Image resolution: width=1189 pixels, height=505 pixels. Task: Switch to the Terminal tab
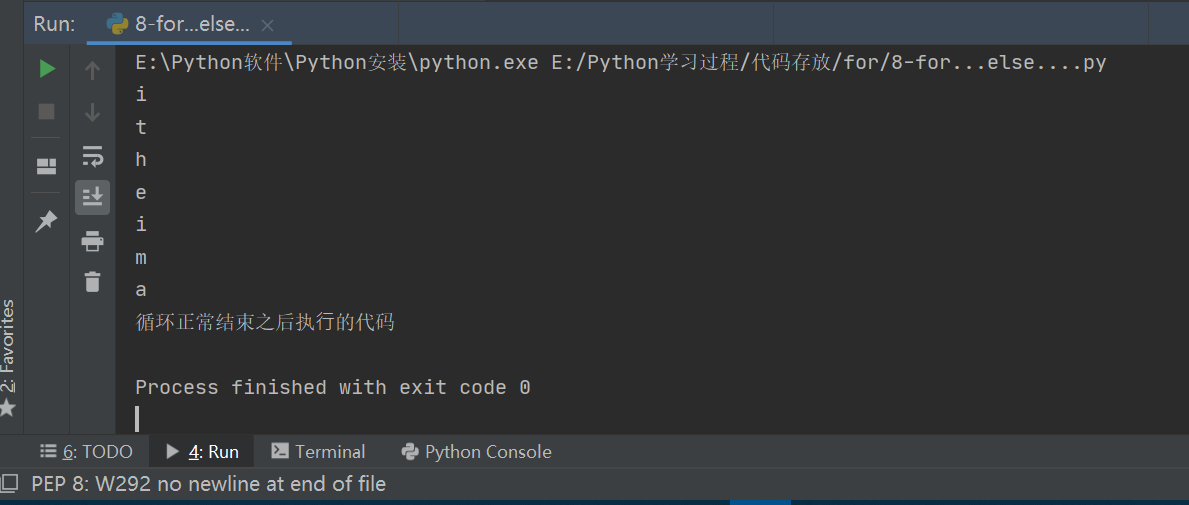pyautogui.click(x=319, y=452)
